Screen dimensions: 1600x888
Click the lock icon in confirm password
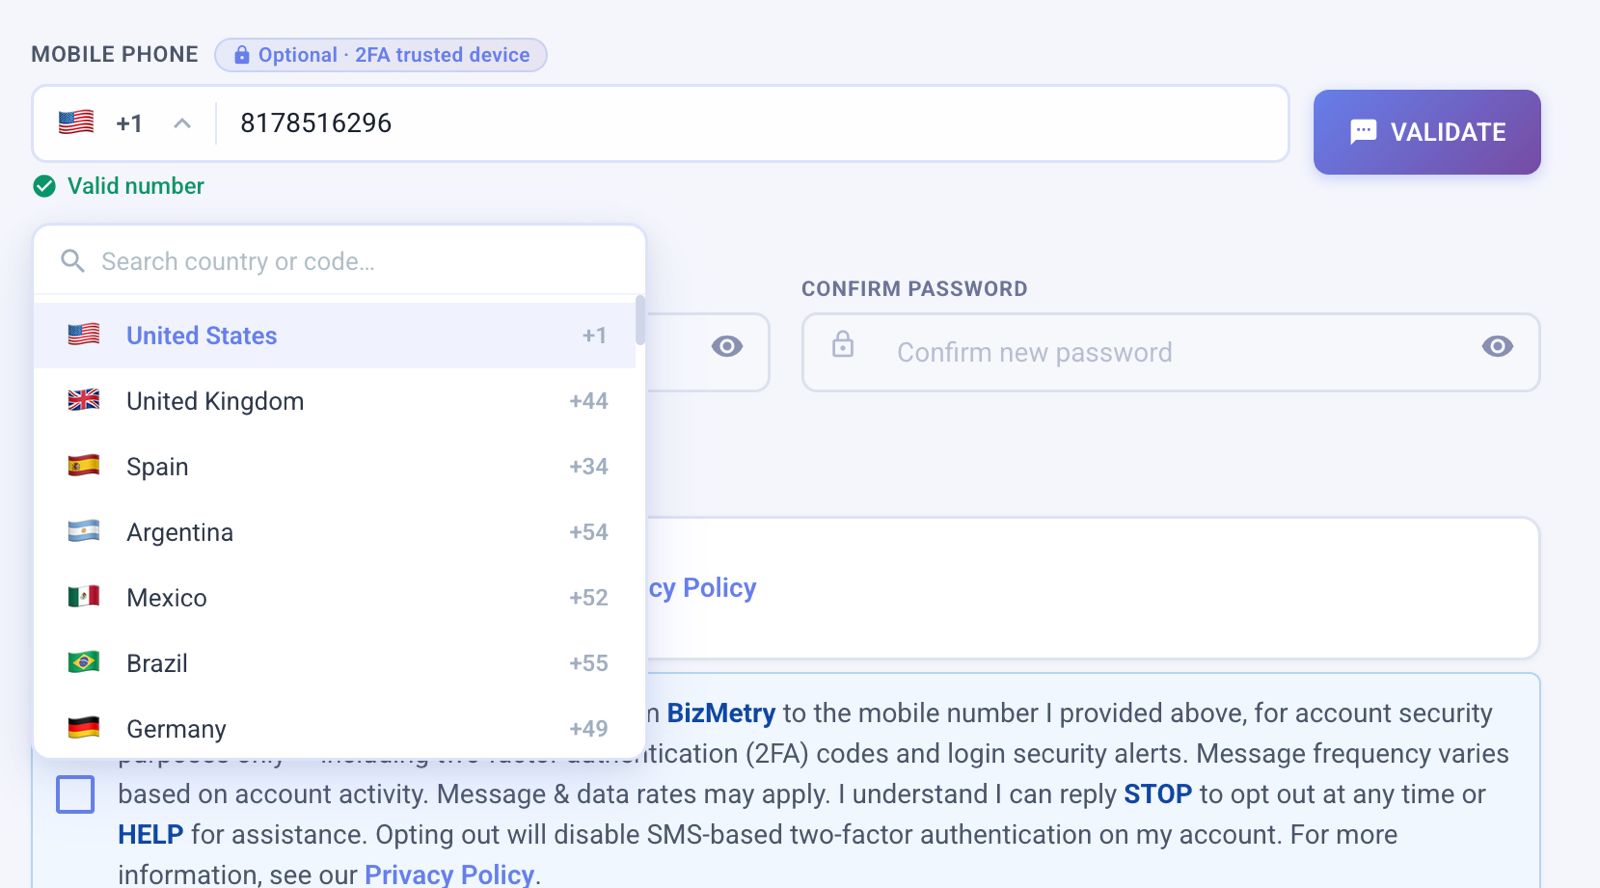(843, 344)
